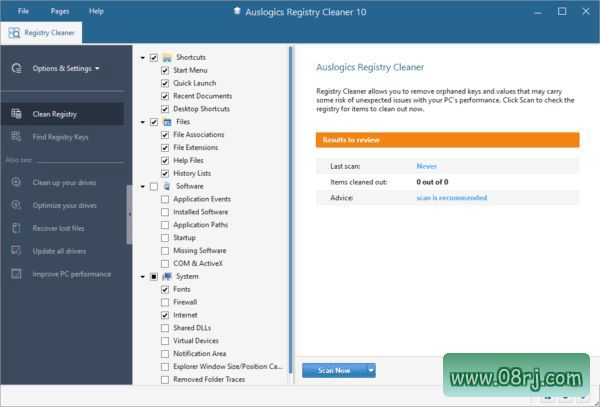Viewport: 600px width, 407px height.
Task: Uncheck the Shortcuts category checkbox
Action: (154, 57)
